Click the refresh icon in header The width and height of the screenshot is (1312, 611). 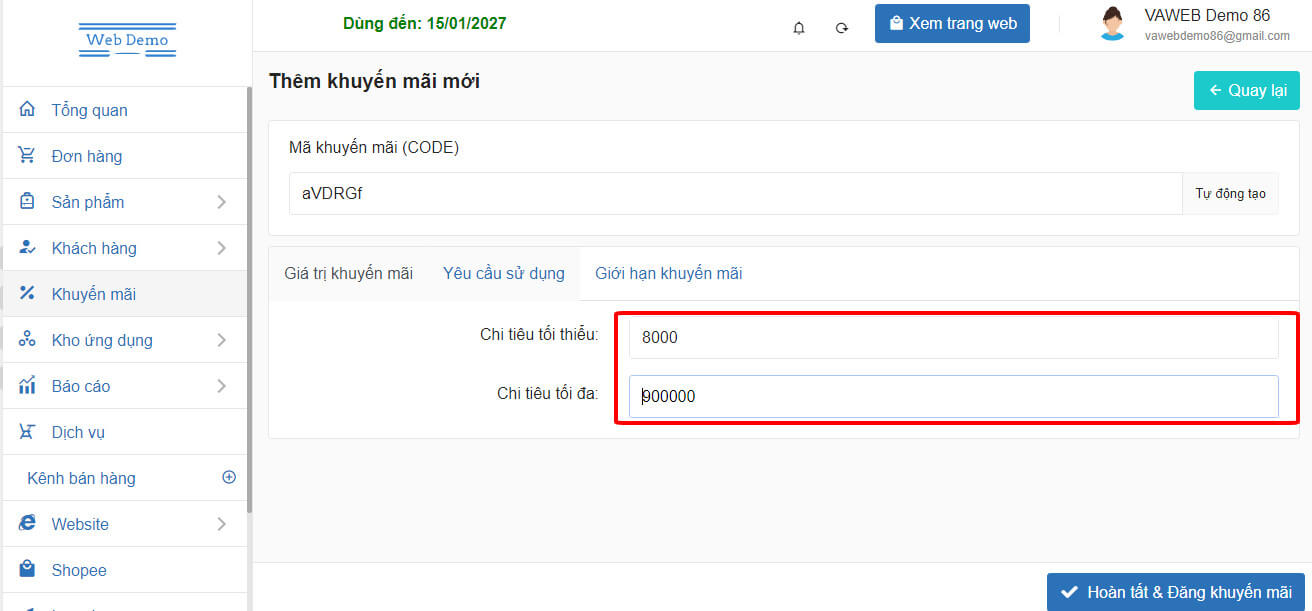coord(842,28)
